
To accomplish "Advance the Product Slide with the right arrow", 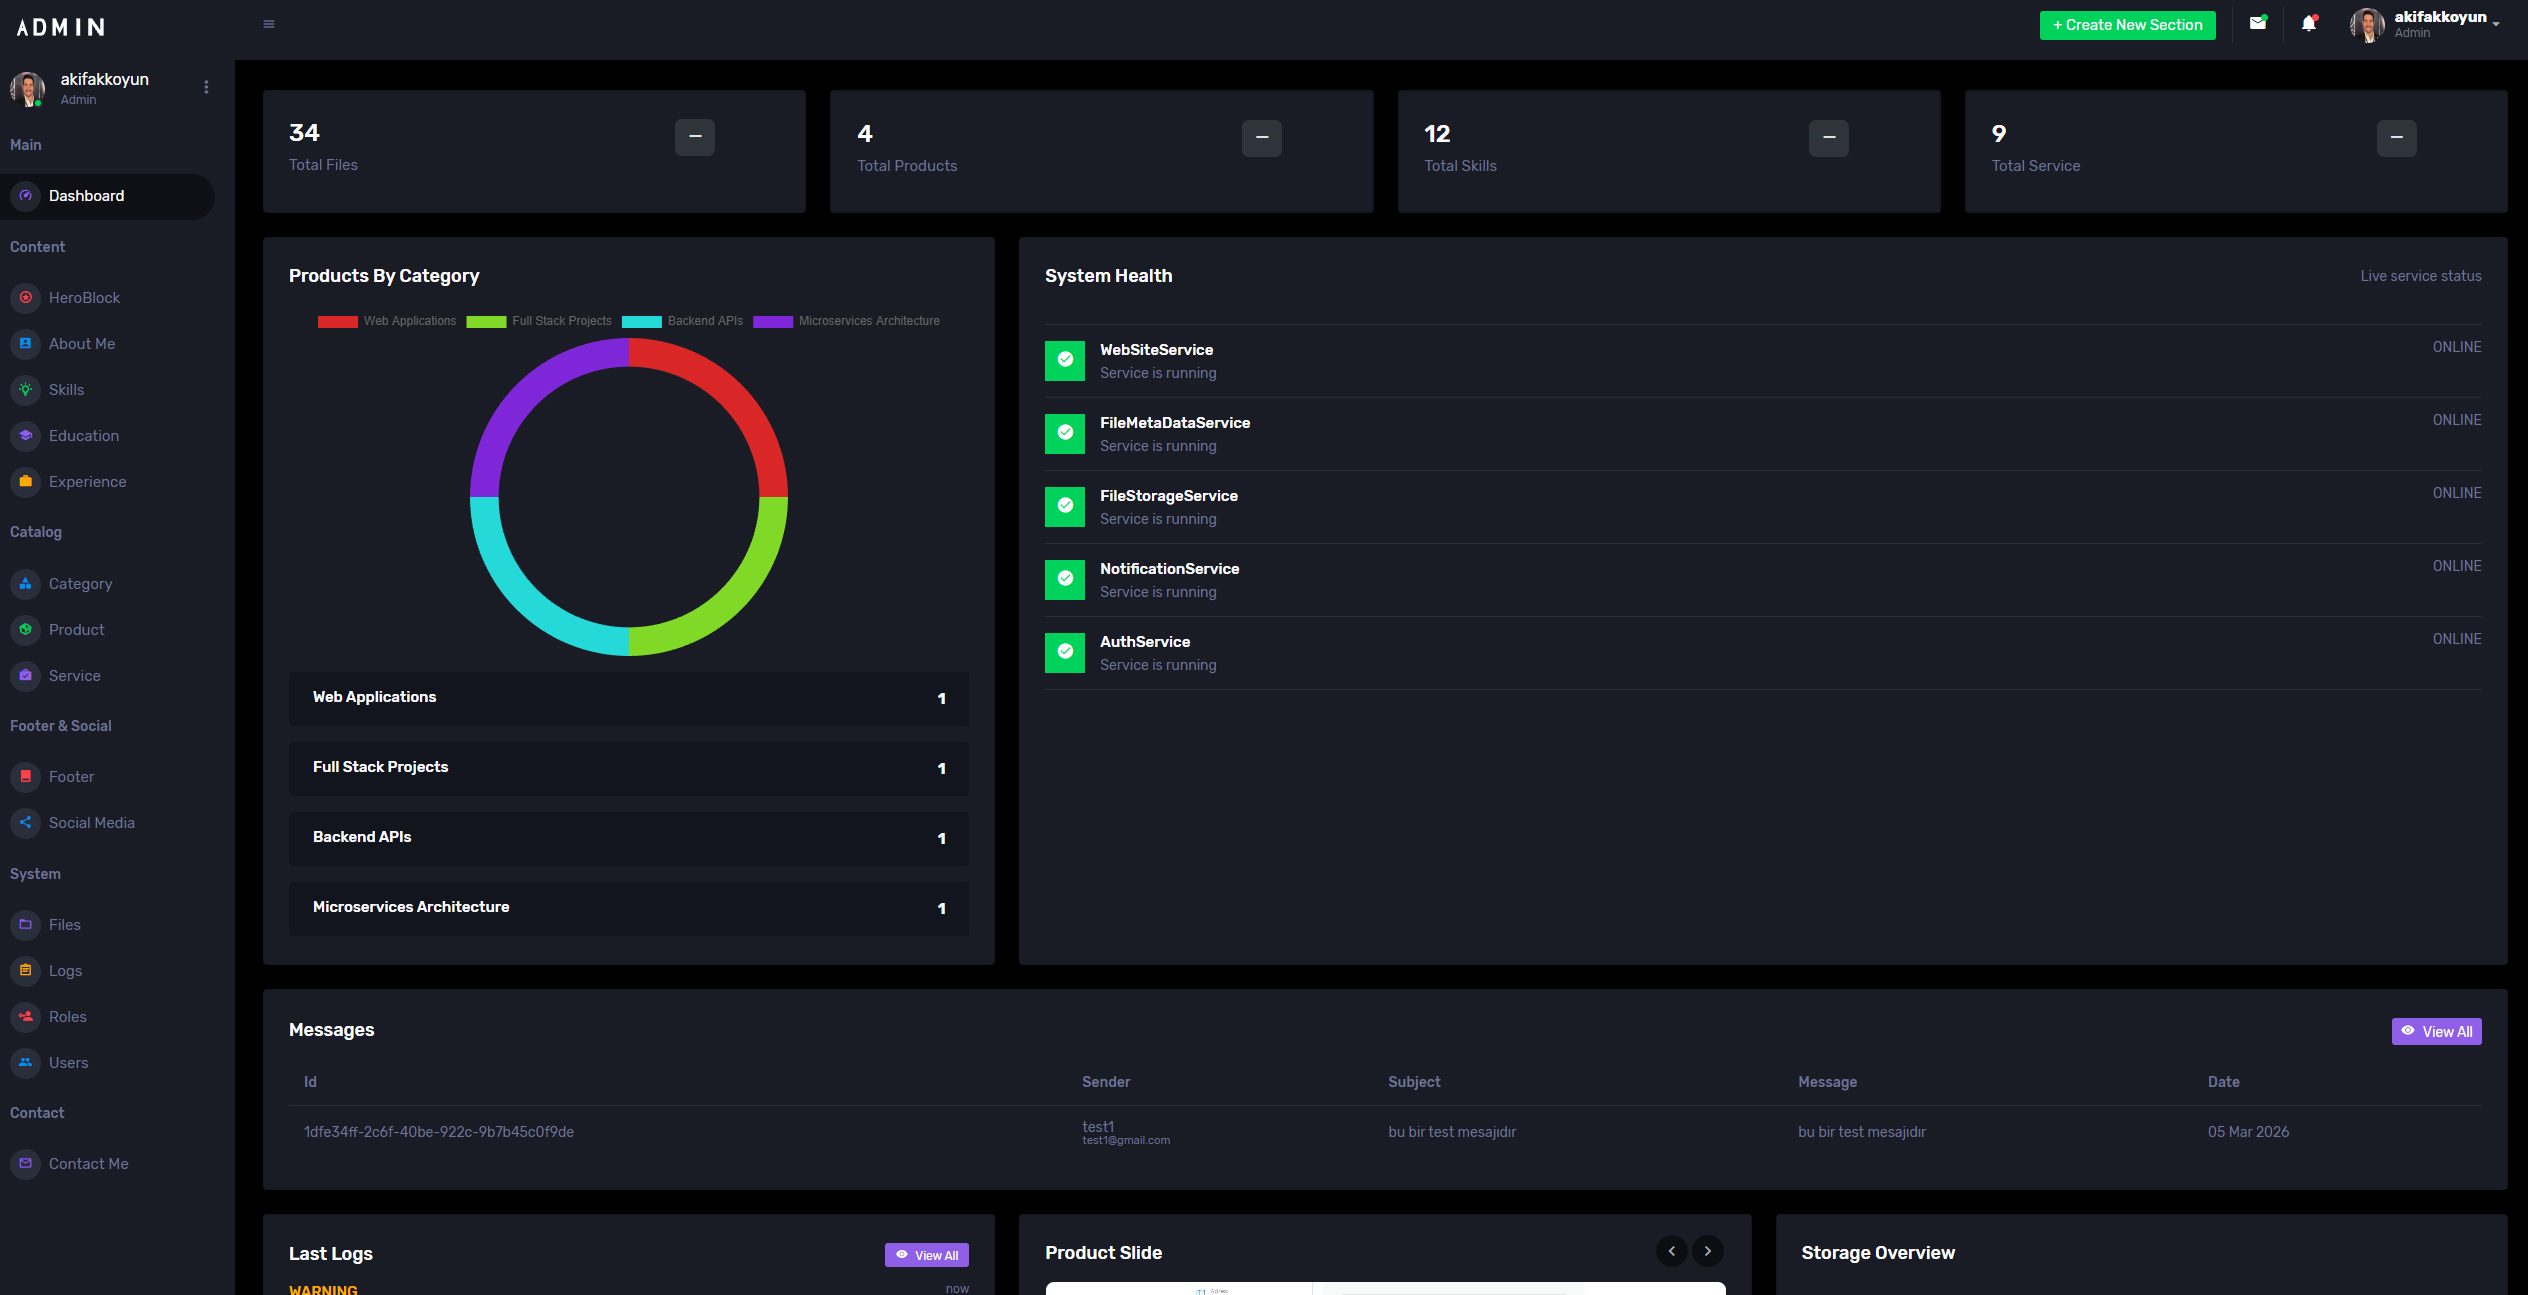I will pyautogui.click(x=1707, y=1251).
